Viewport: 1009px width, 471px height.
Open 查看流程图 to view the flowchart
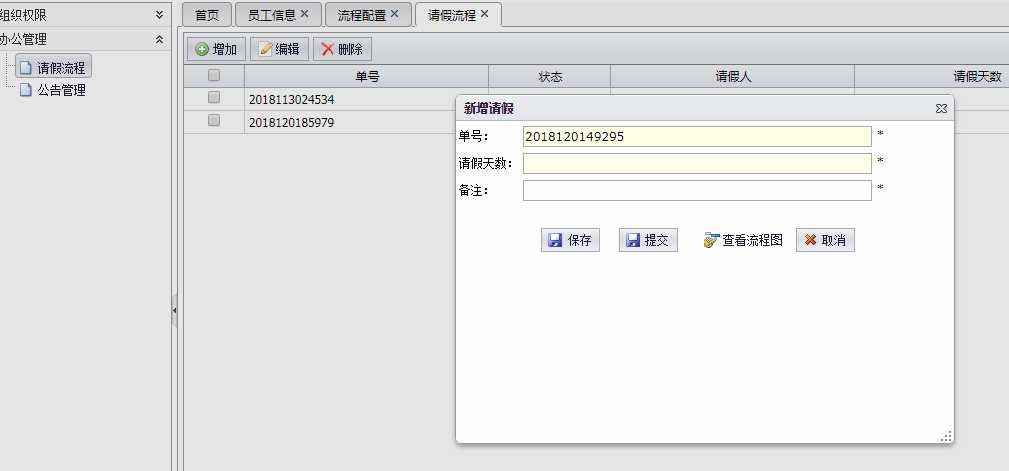click(743, 240)
